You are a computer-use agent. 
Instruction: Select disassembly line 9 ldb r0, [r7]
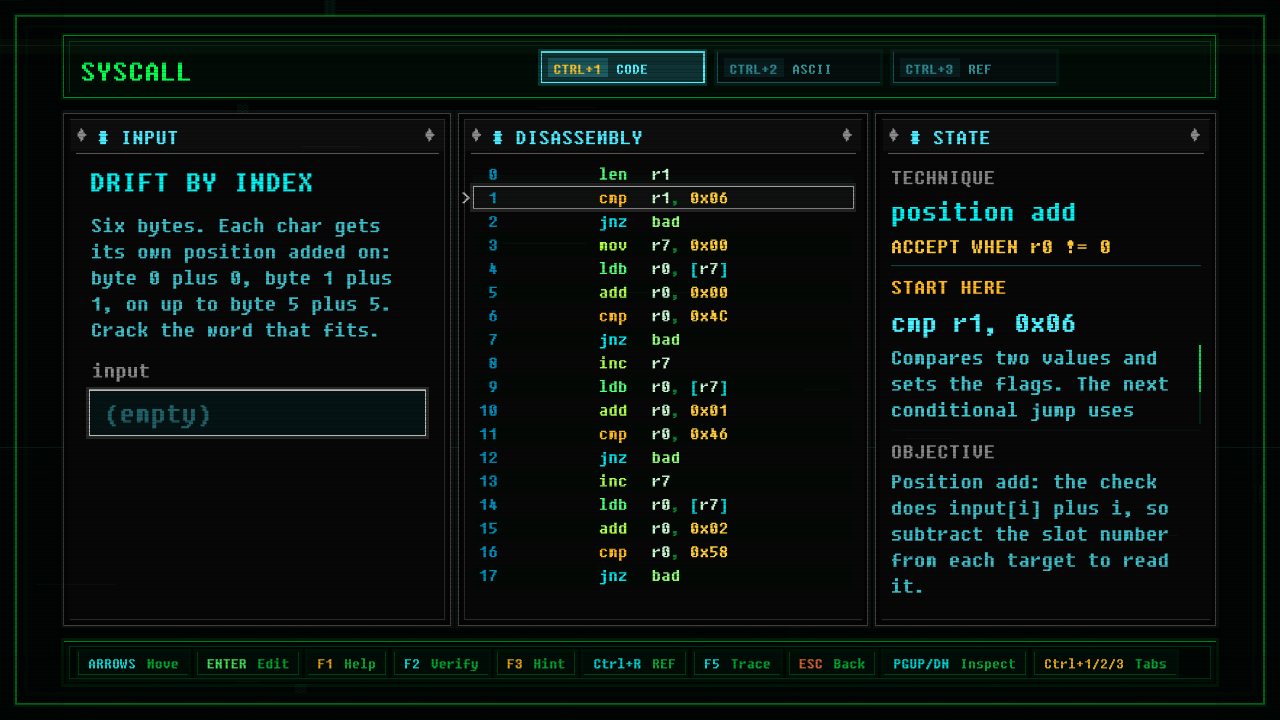pos(664,387)
